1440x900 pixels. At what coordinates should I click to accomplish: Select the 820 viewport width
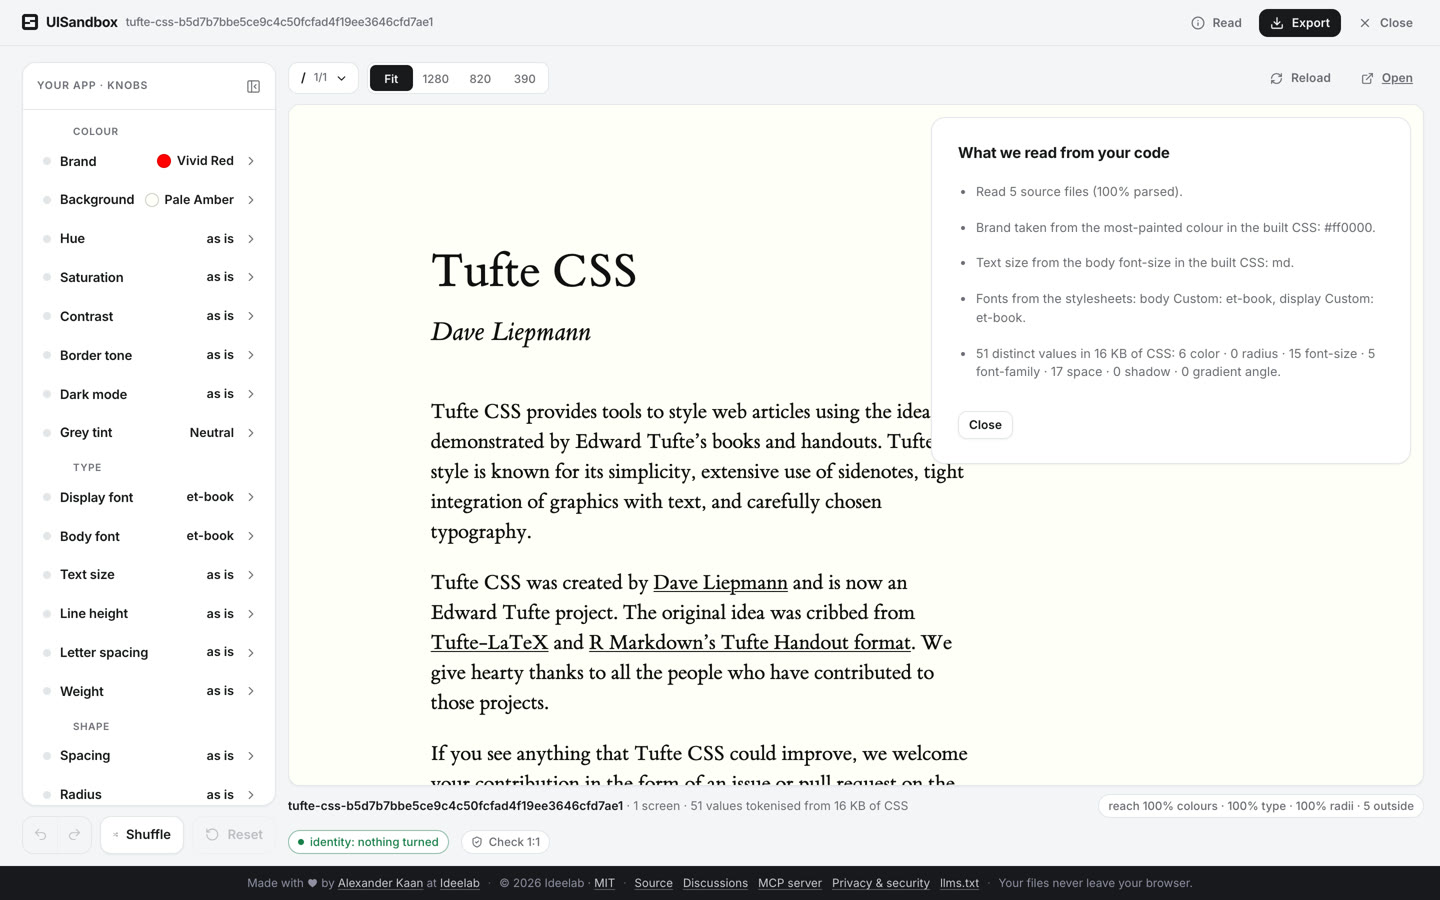[480, 78]
